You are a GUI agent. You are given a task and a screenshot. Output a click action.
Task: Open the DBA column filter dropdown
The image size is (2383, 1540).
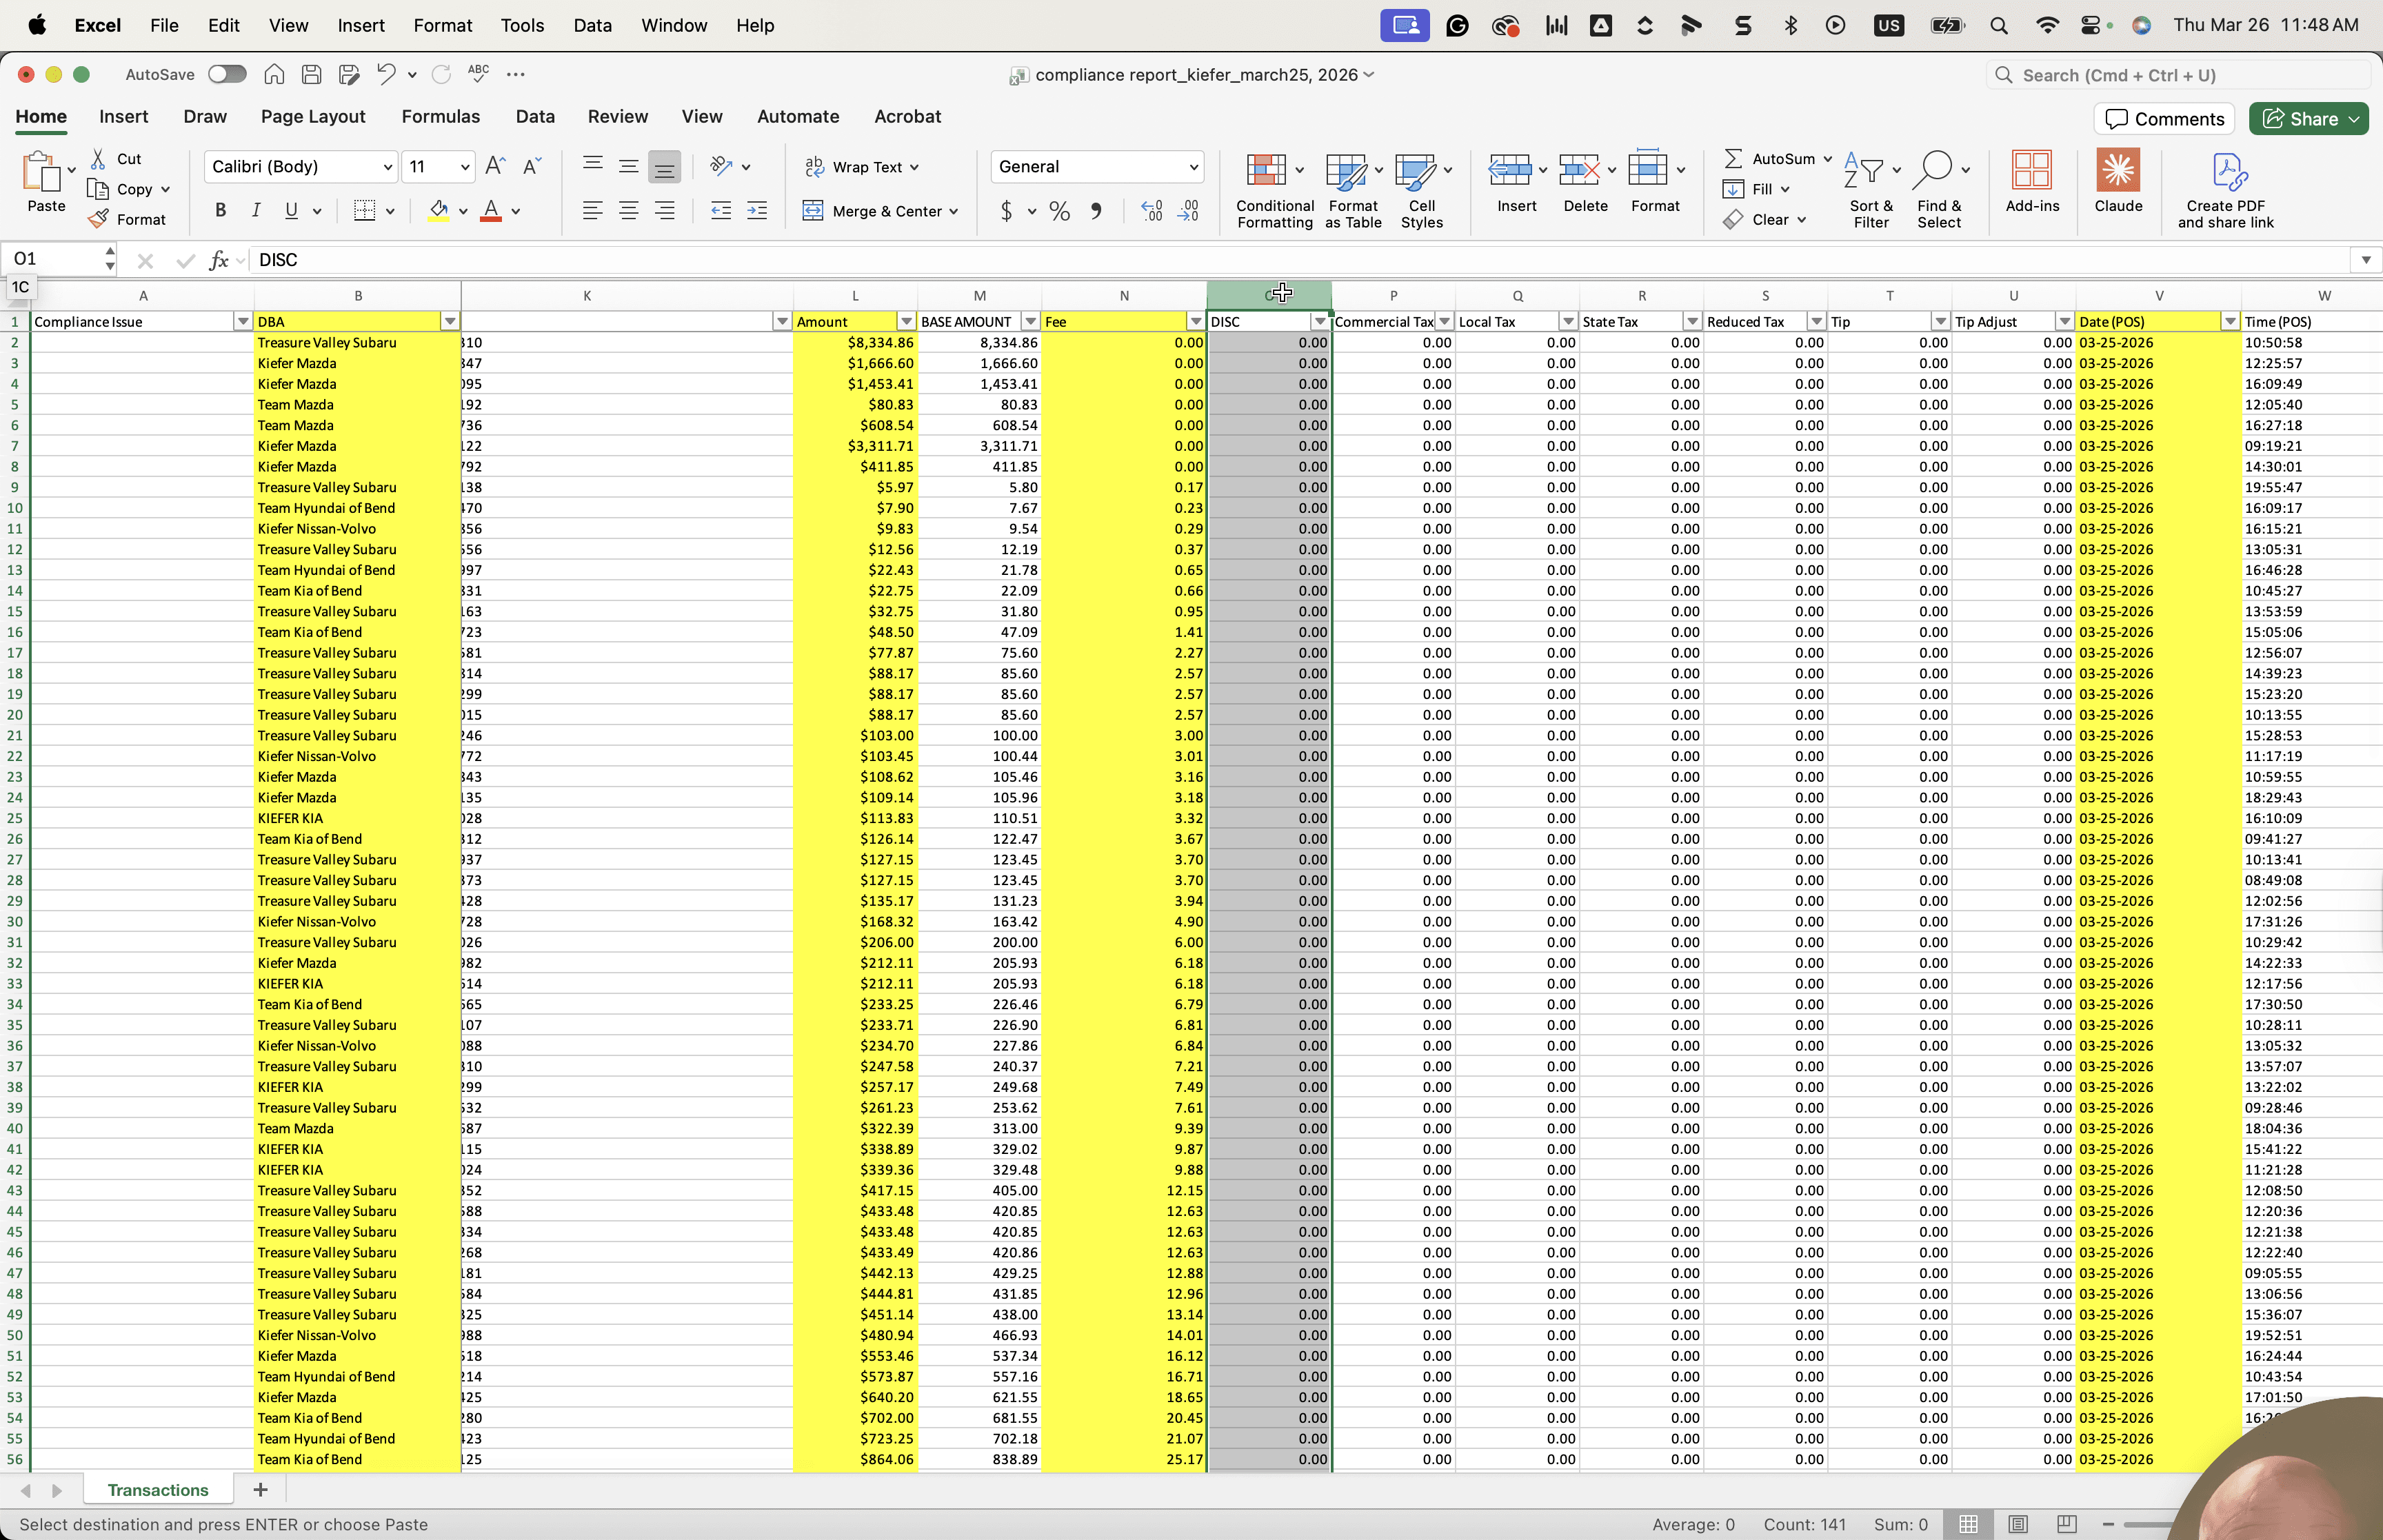tap(450, 322)
